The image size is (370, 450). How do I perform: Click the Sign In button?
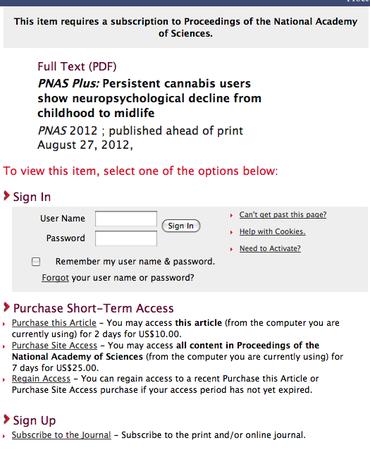click(181, 226)
